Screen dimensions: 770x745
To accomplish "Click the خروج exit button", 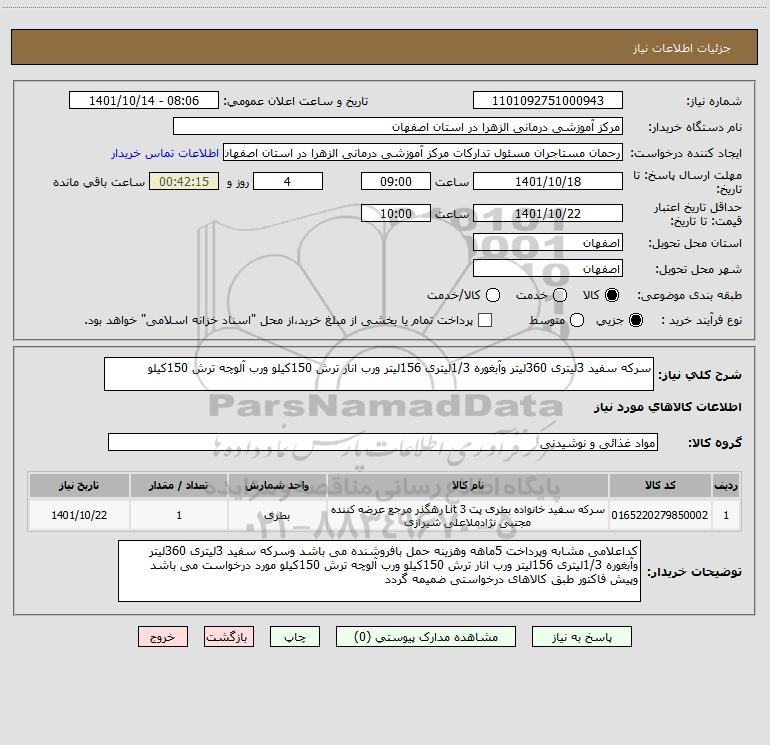I will (163, 636).
